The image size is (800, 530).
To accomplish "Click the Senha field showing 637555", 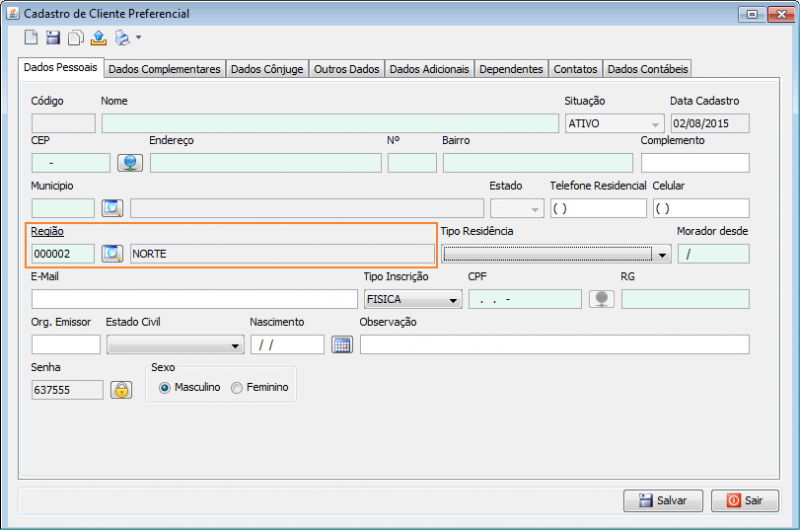I will (67, 390).
